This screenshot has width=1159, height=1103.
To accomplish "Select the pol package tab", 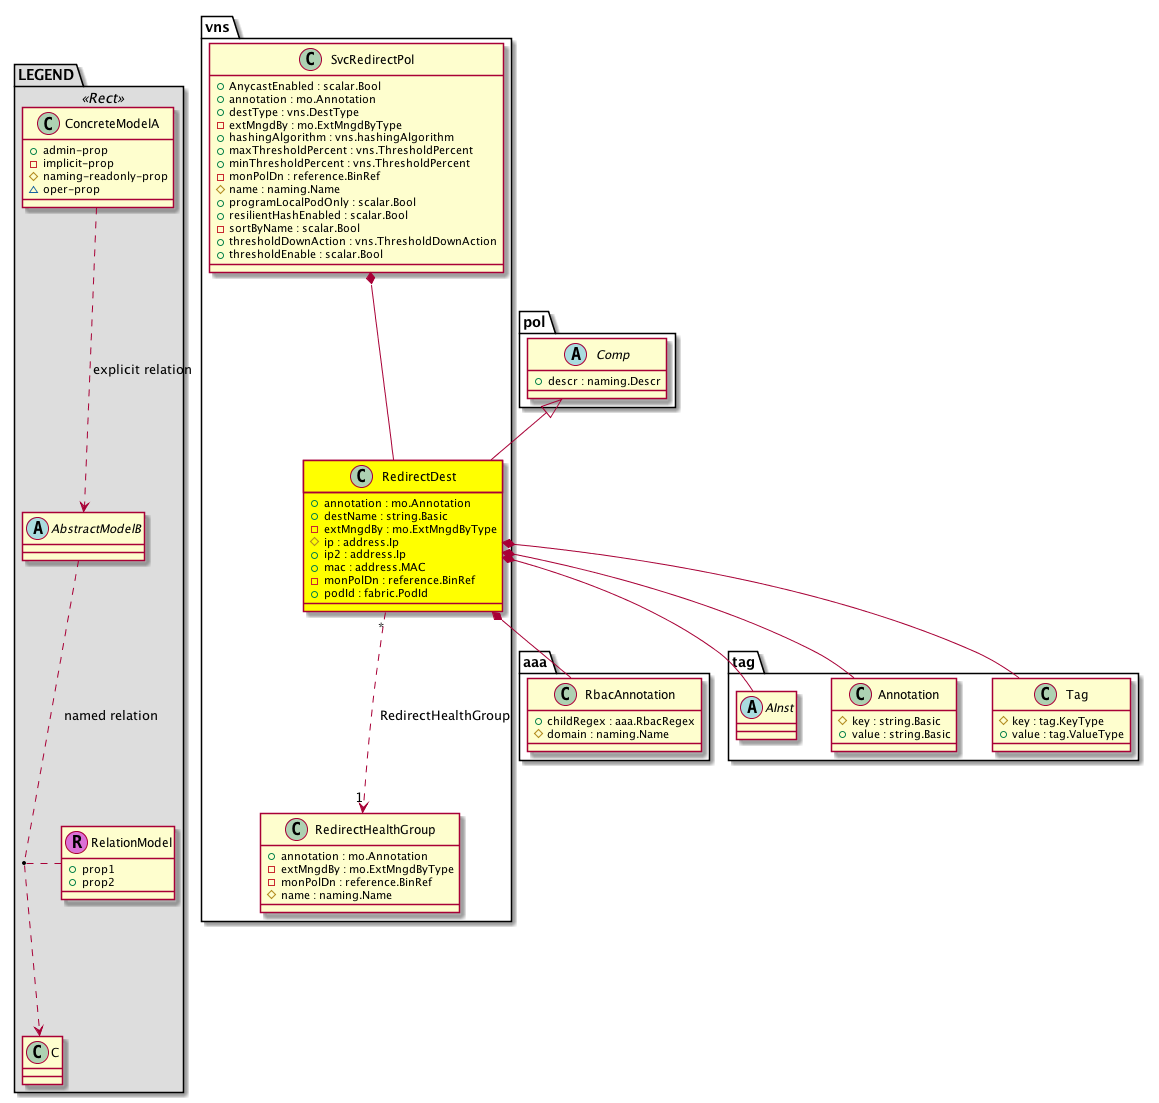I will tap(534, 322).
